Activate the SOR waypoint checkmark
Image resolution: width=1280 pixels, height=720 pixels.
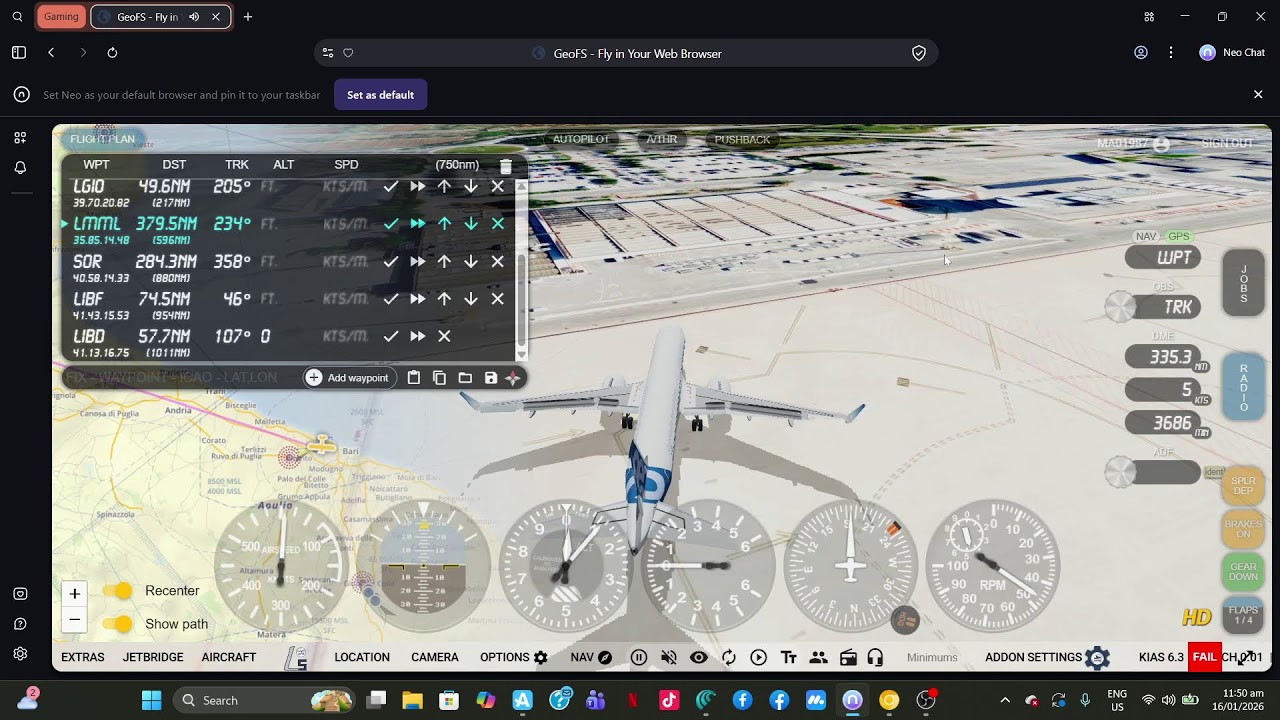point(391,261)
